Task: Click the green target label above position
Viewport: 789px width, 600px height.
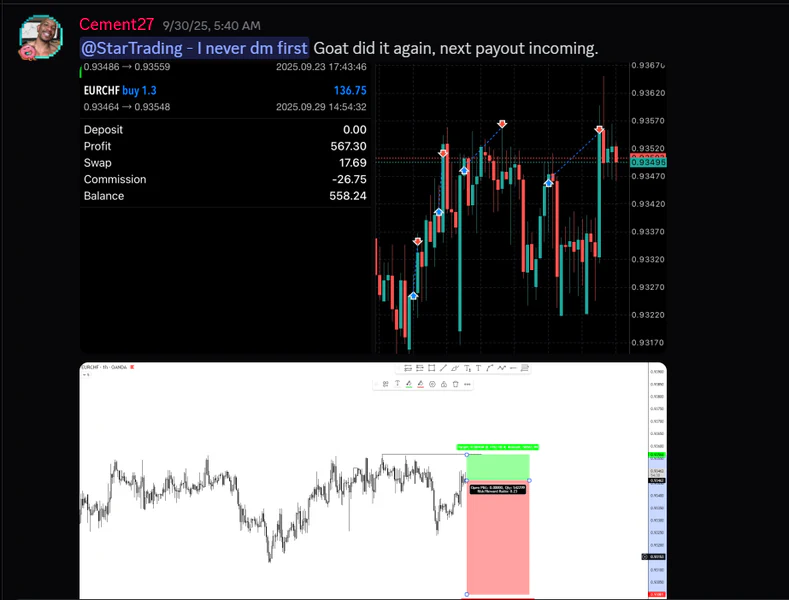Action: [498, 447]
